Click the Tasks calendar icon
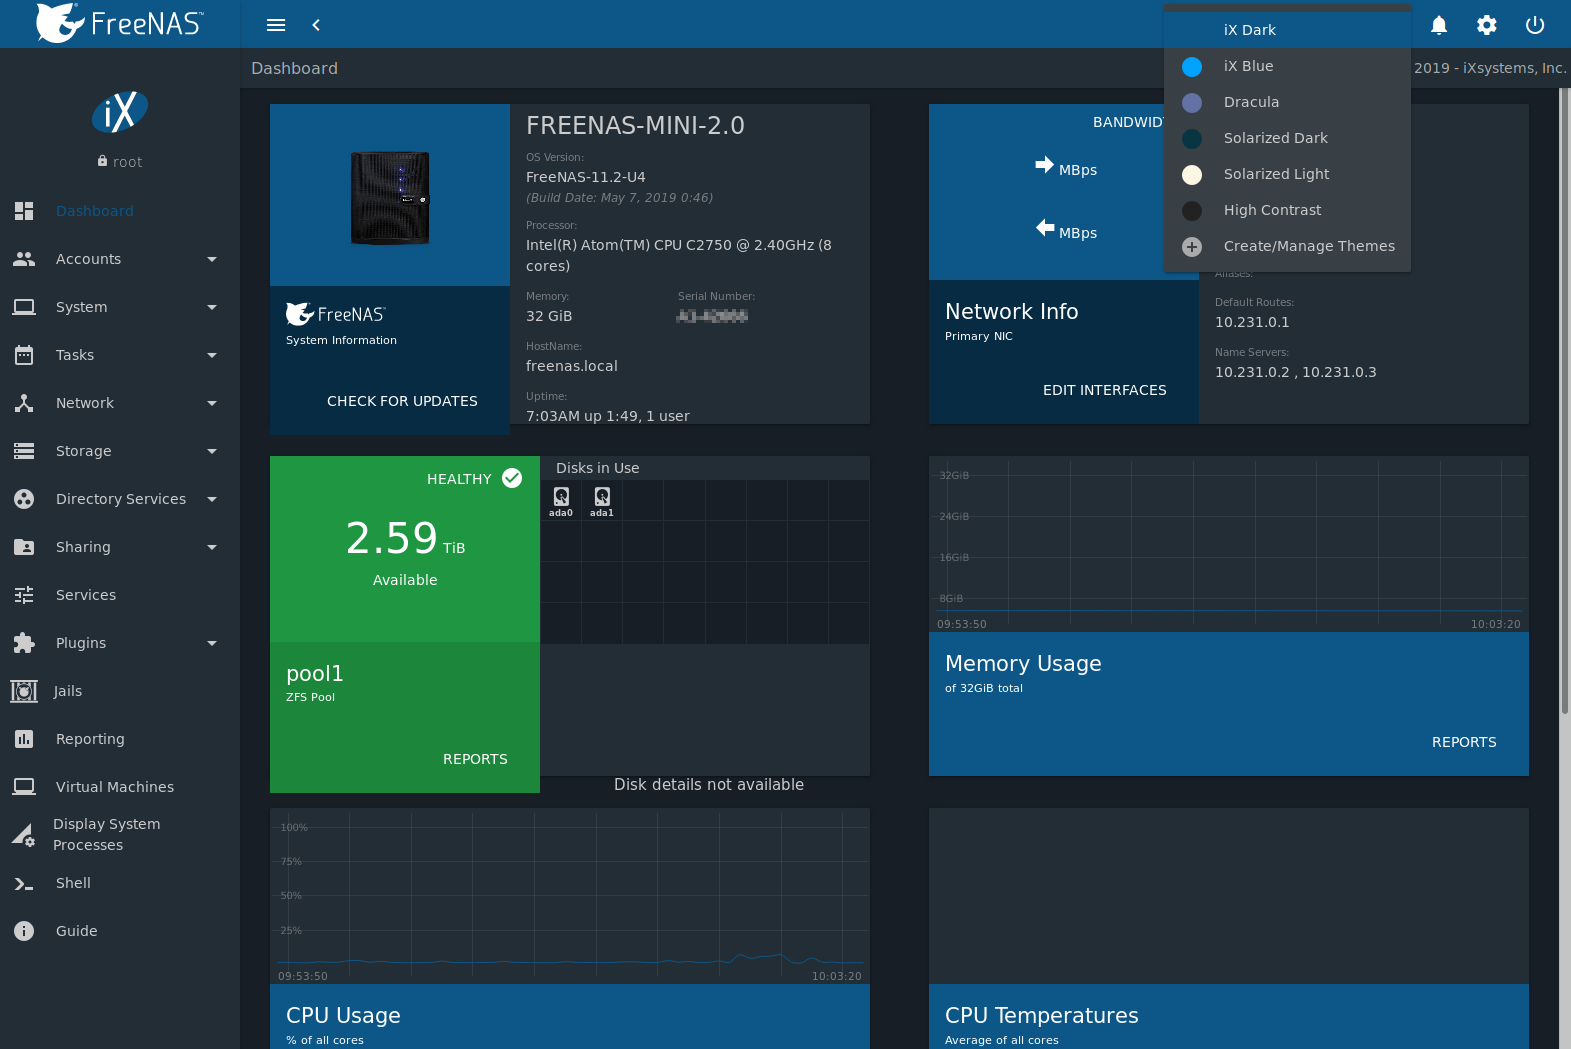The height and width of the screenshot is (1049, 1571). [24, 355]
